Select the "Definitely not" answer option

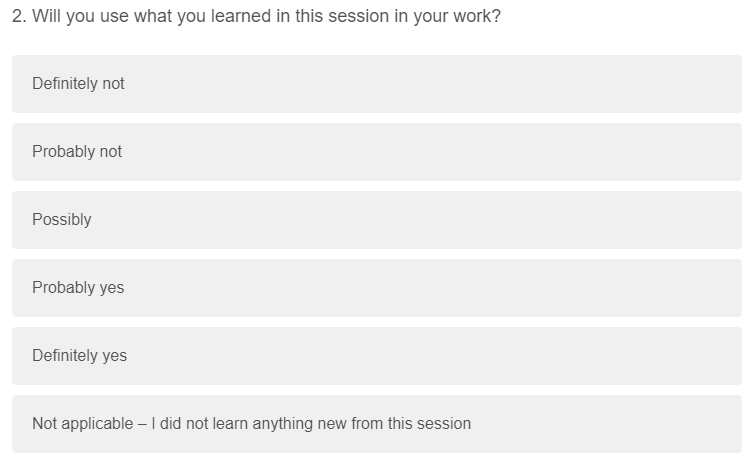(377, 84)
